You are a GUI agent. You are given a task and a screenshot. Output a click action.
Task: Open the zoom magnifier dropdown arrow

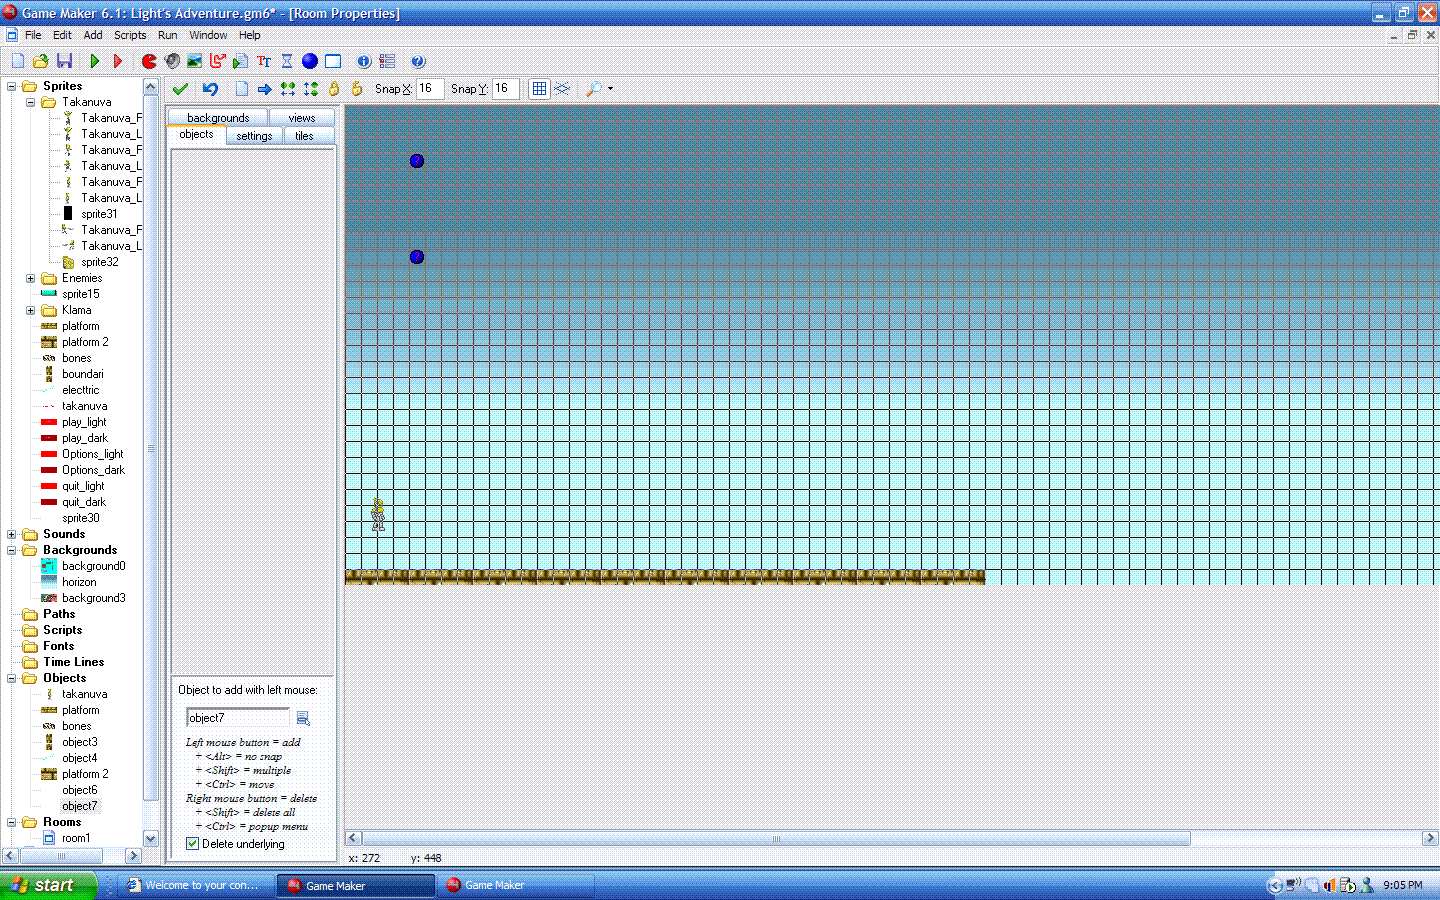click(x=610, y=89)
